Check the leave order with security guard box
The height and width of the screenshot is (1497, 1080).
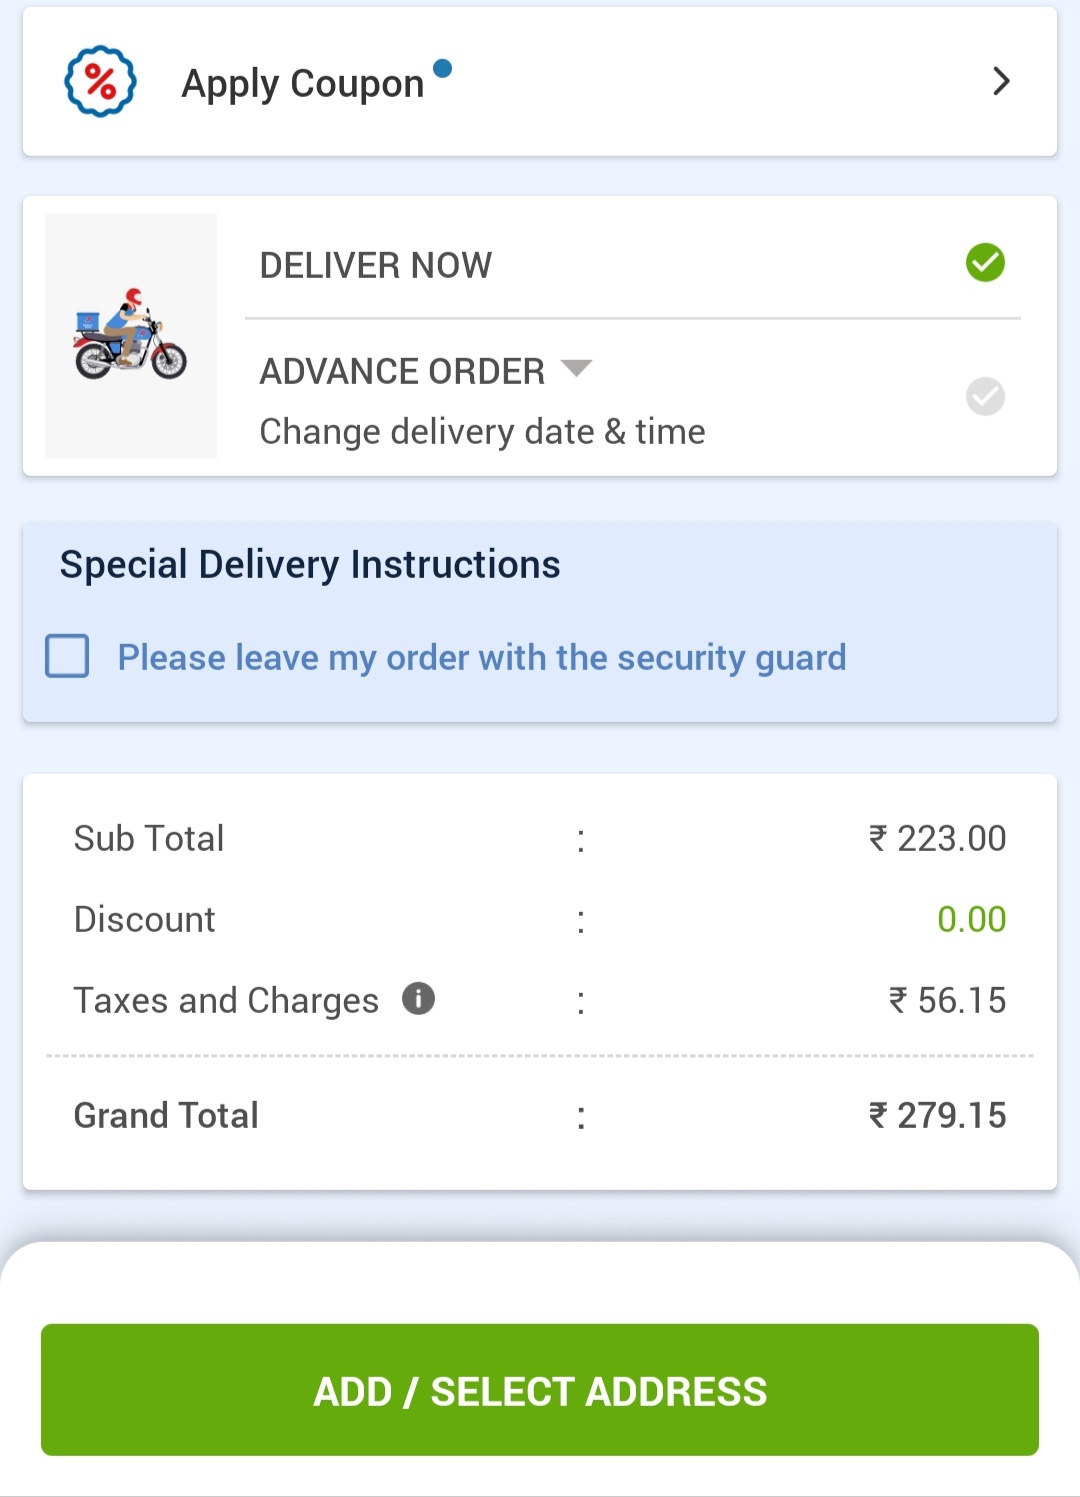pyautogui.click(x=67, y=657)
